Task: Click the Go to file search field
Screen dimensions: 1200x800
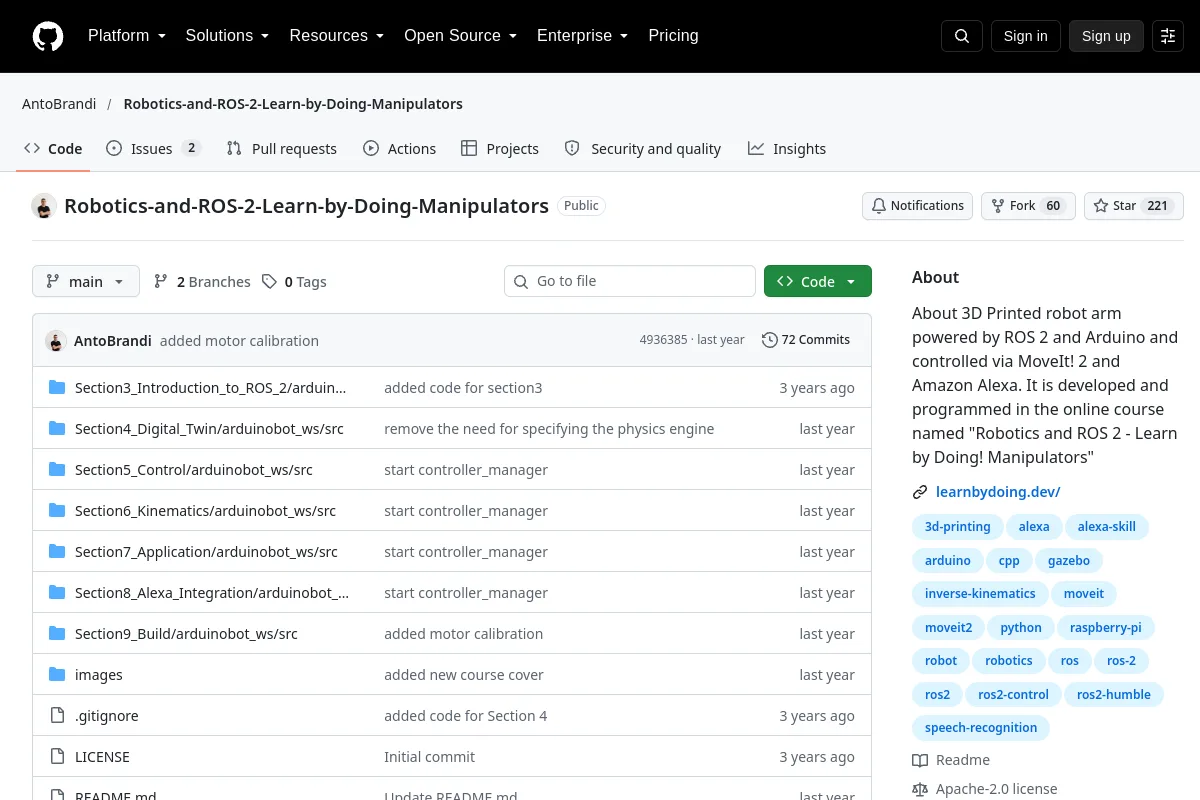Action: tap(630, 282)
